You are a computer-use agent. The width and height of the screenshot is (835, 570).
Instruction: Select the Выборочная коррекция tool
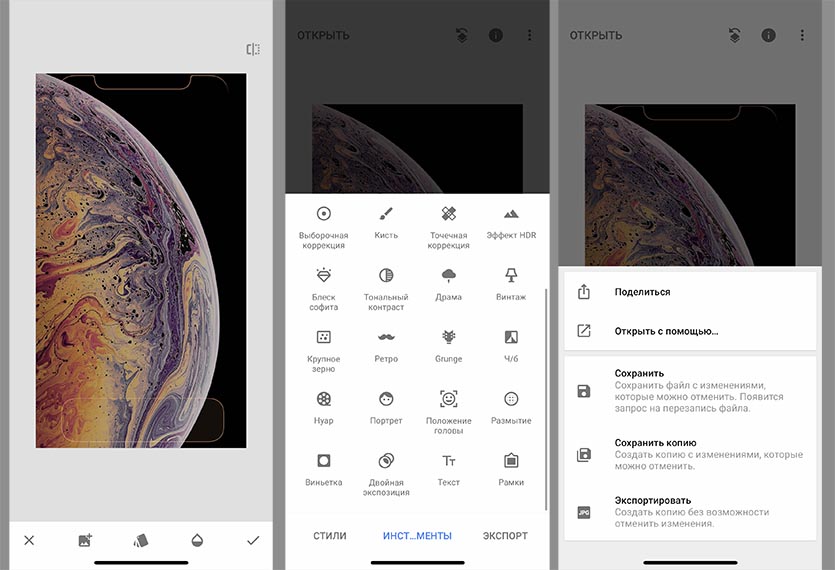(323, 227)
